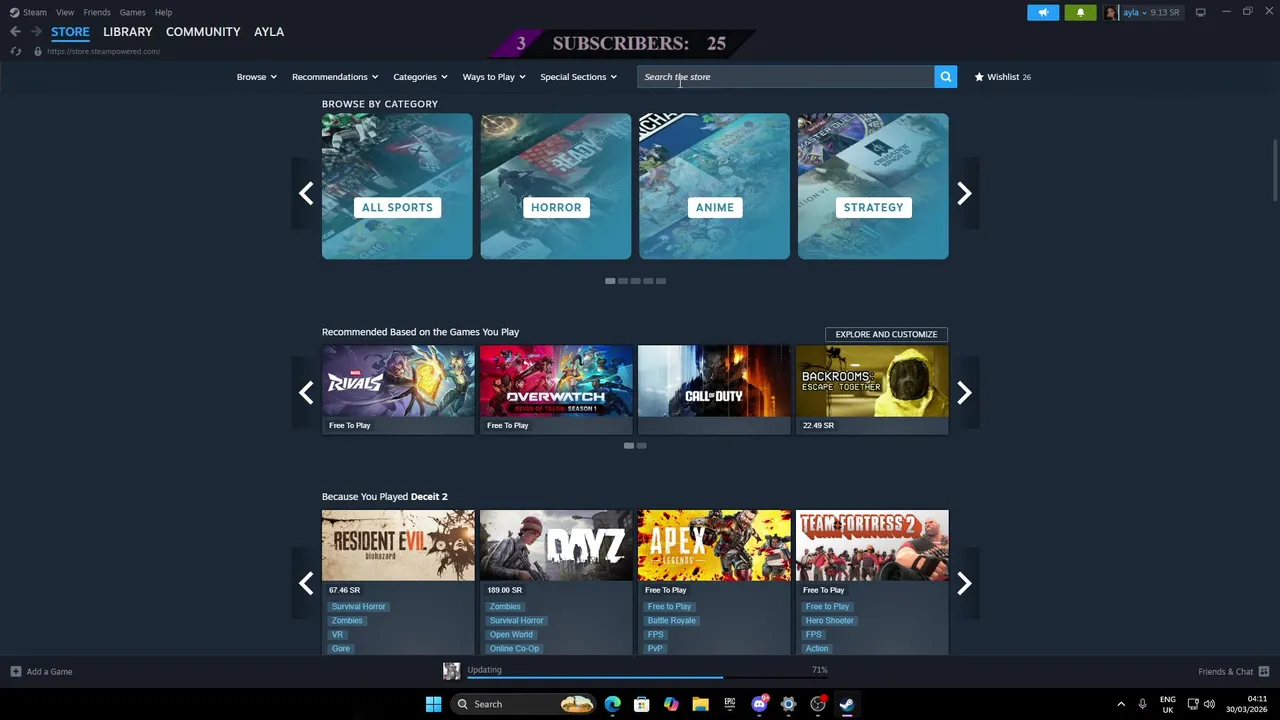Open File Explorer from the taskbar
This screenshot has height=720, width=1280.
(701, 704)
